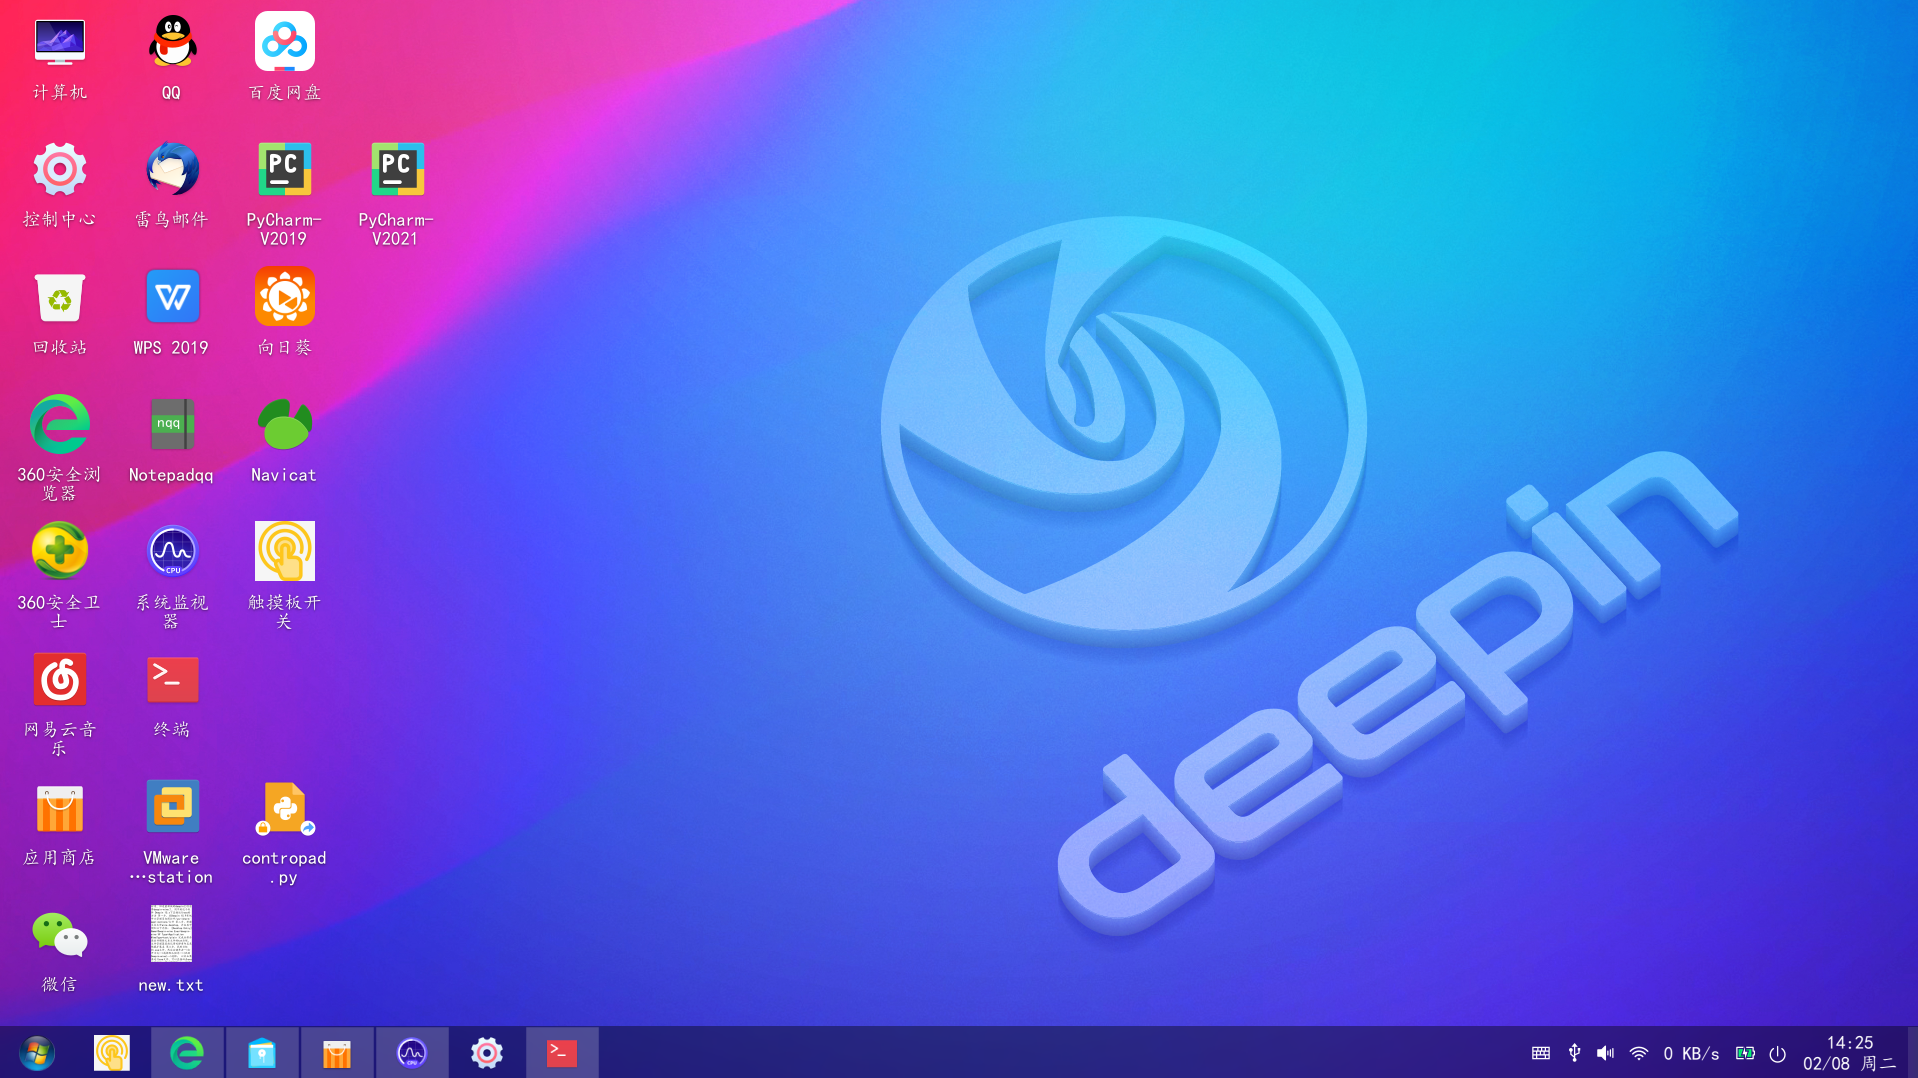Open the Wi-Fi network list from tray
Screen dimensions: 1918x1078
tap(1638, 1052)
